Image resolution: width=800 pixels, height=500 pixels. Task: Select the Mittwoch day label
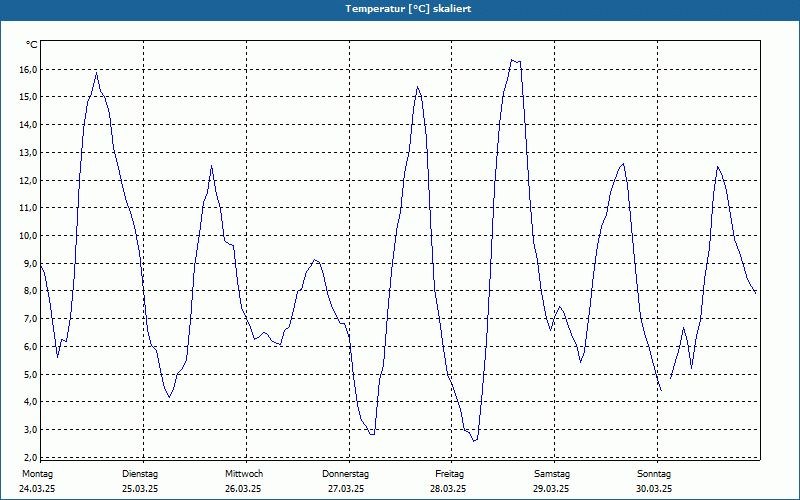tap(244, 474)
